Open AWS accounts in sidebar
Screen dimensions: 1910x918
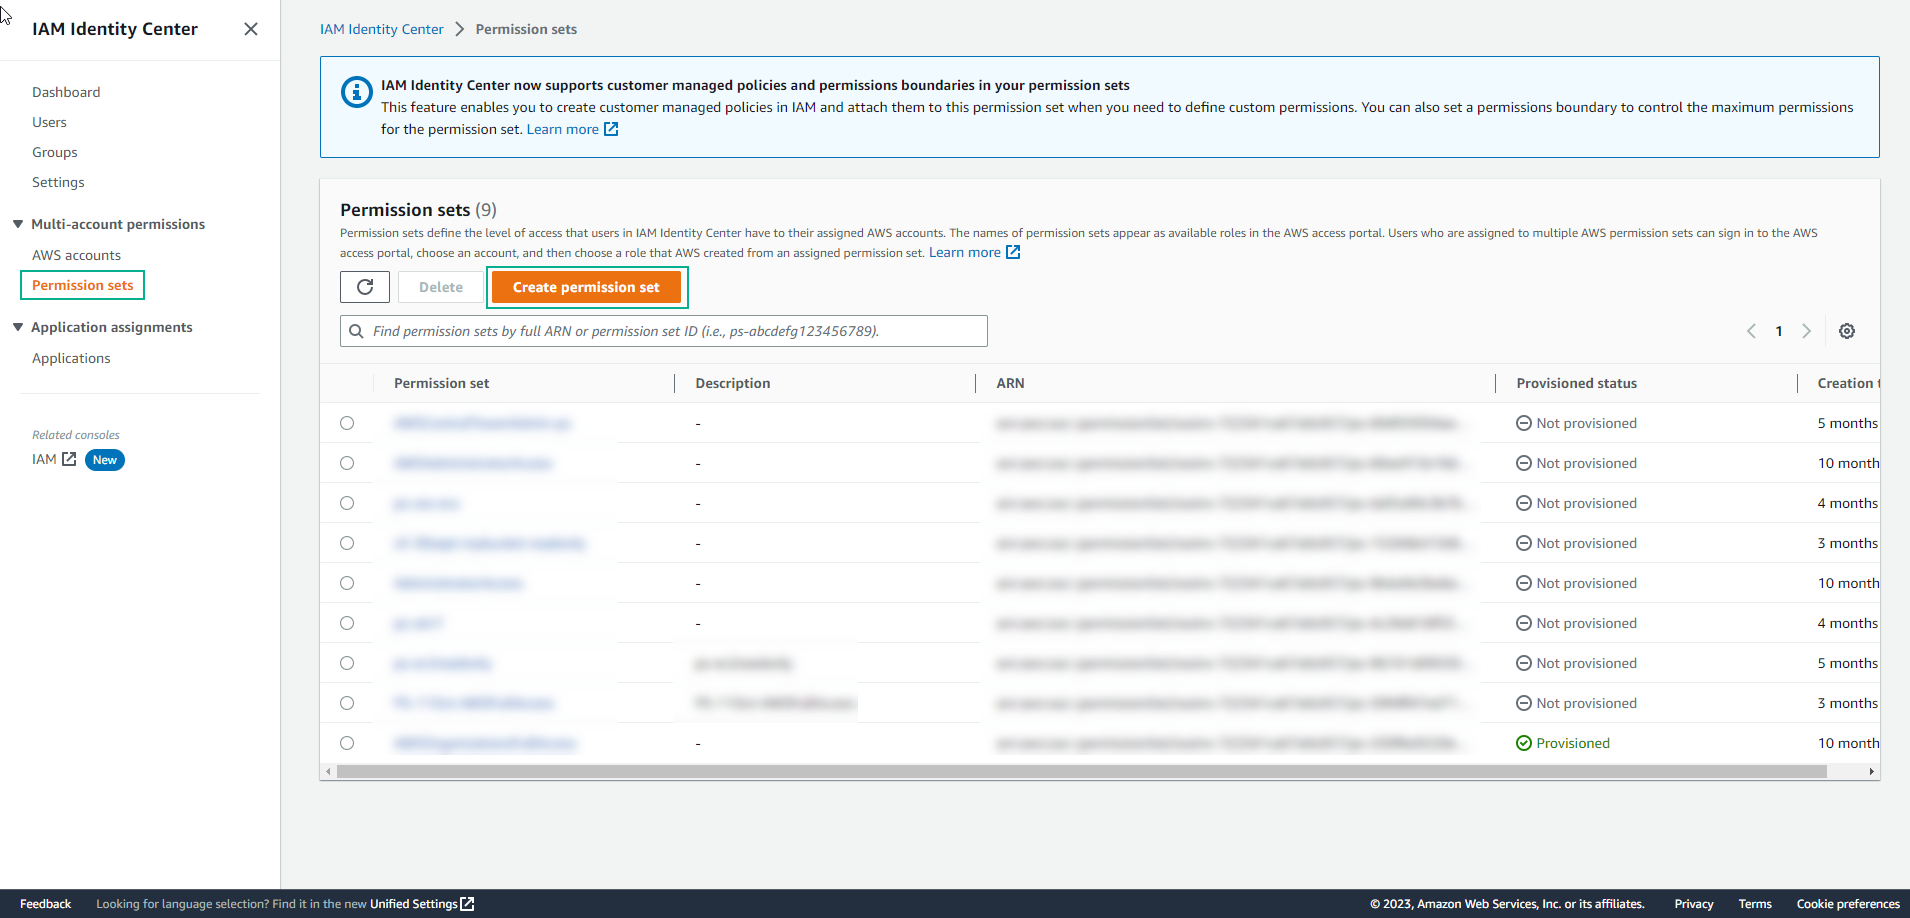coord(76,255)
